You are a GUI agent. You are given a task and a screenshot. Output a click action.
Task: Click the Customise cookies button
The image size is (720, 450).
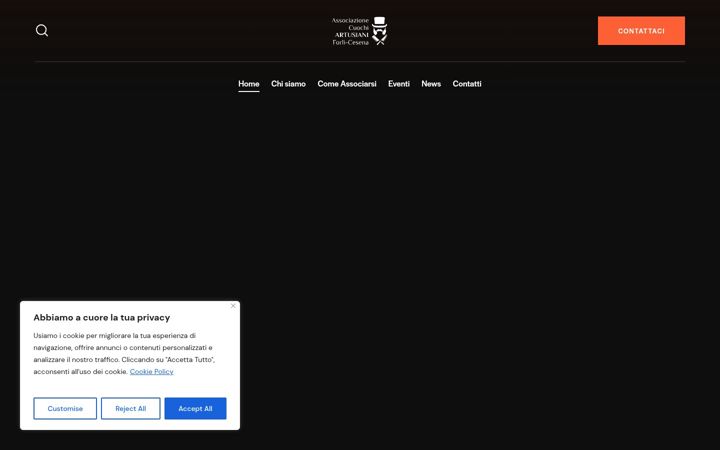(x=65, y=408)
